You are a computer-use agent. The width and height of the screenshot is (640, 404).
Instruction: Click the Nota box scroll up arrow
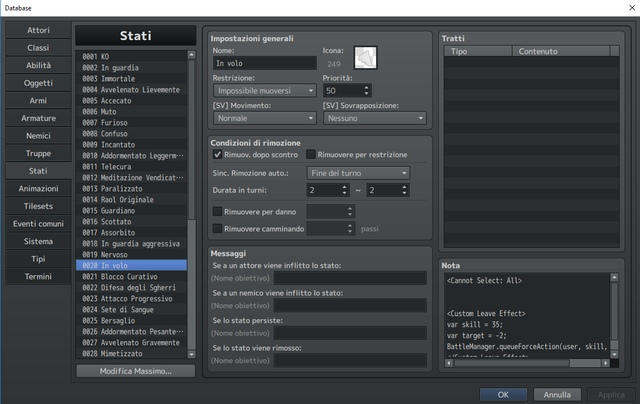pyautogui.click(x=614, y=277)
